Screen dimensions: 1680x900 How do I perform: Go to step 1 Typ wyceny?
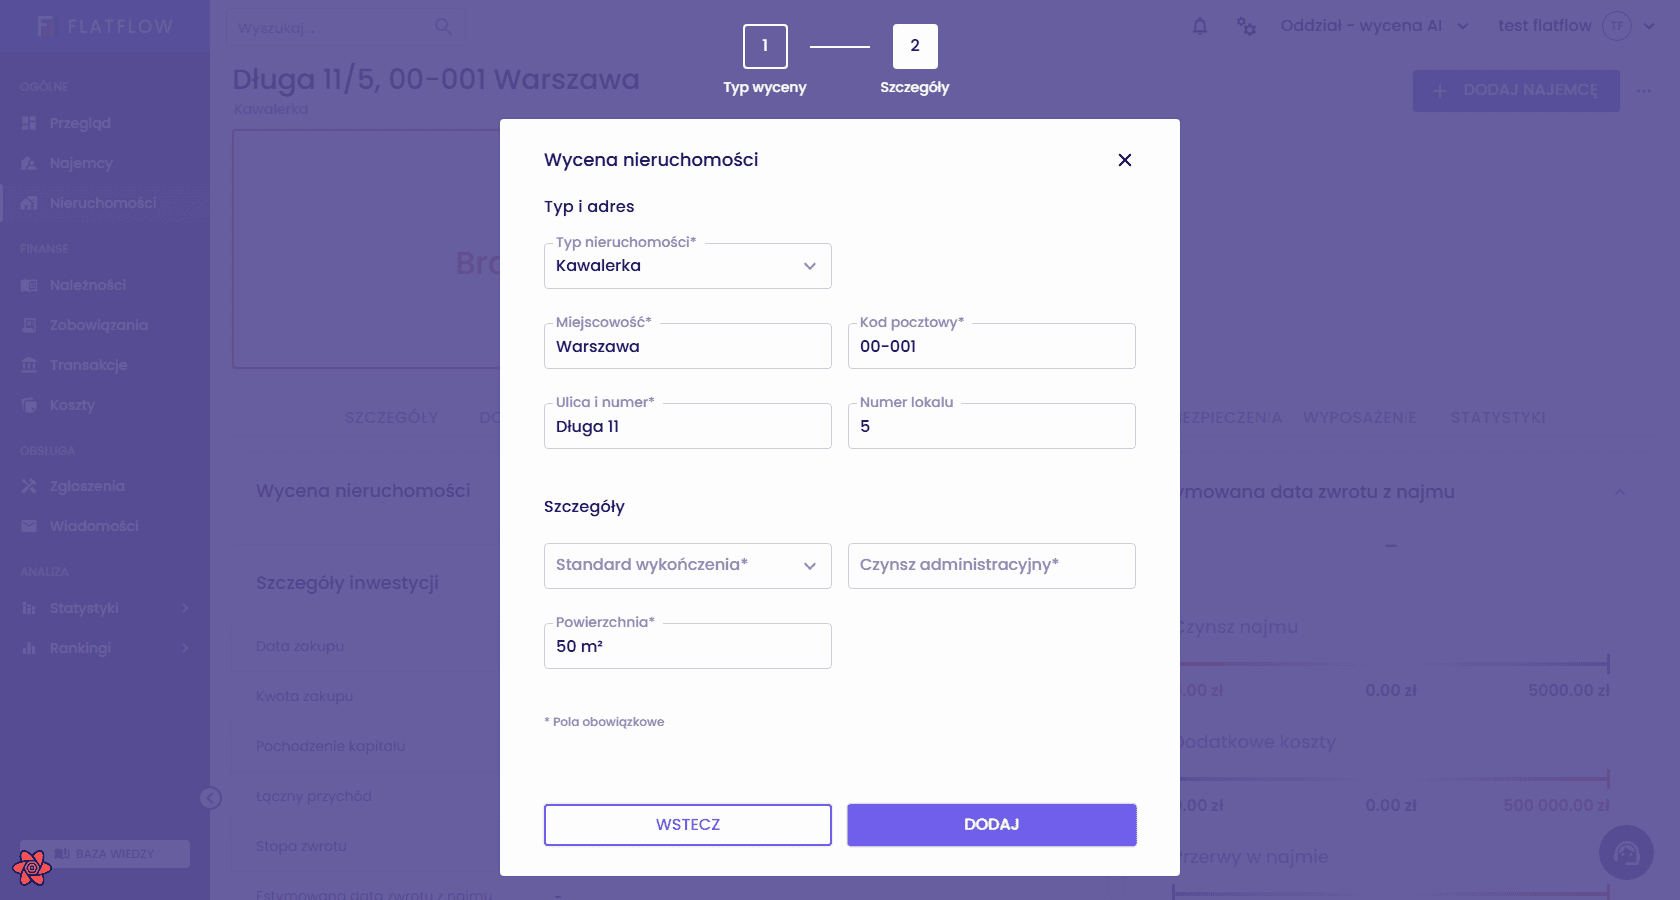(765, 46)
